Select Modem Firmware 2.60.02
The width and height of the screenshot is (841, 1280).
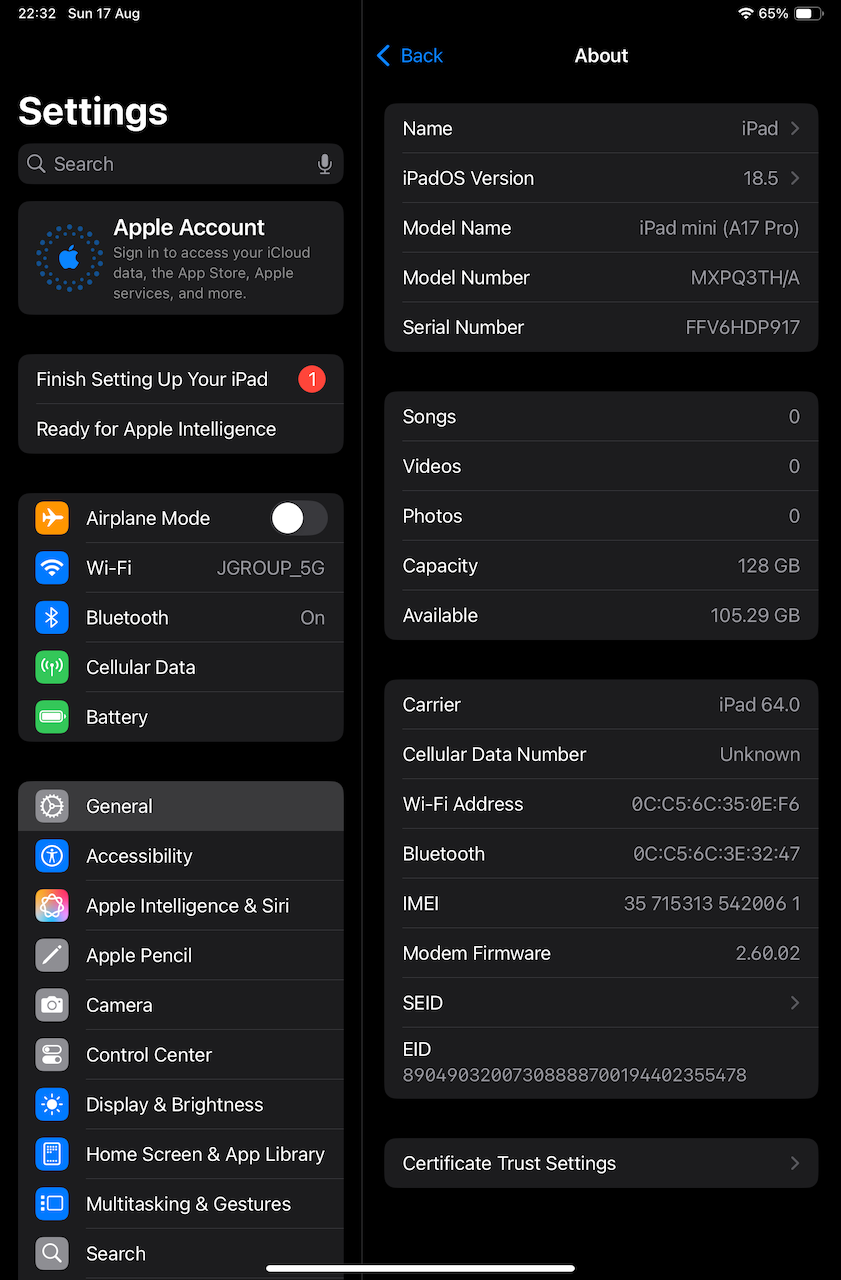pos(768,953)
